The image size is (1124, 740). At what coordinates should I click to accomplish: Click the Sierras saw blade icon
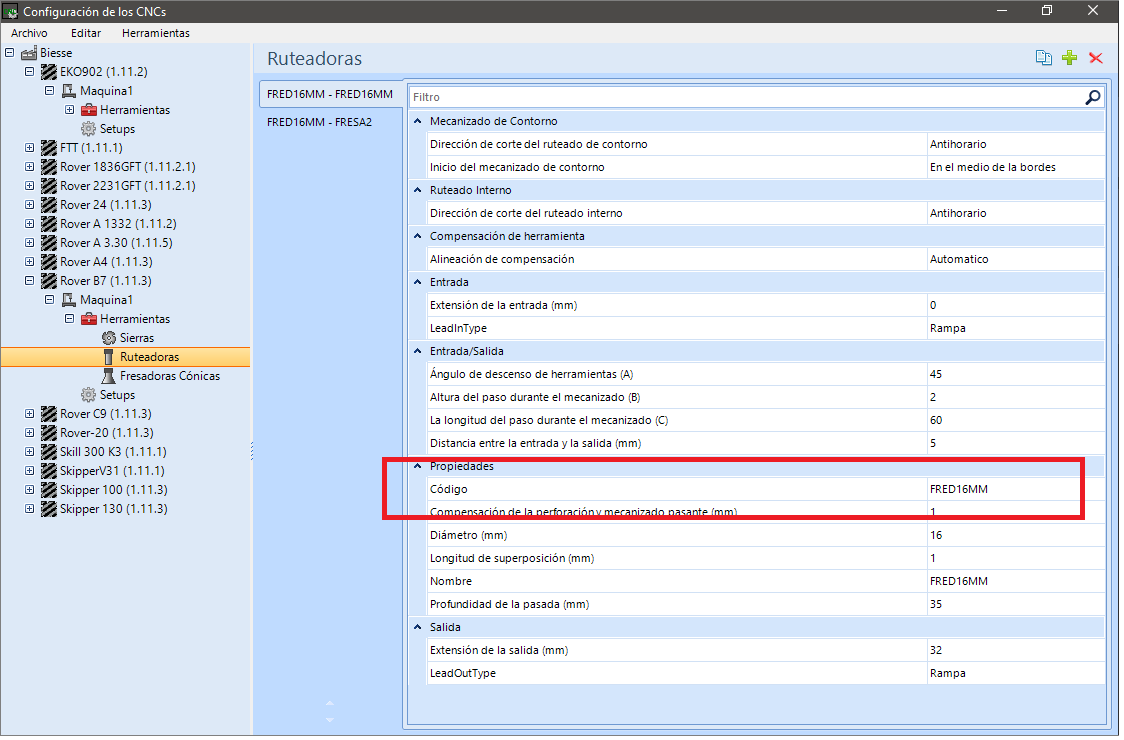[108, 338]
